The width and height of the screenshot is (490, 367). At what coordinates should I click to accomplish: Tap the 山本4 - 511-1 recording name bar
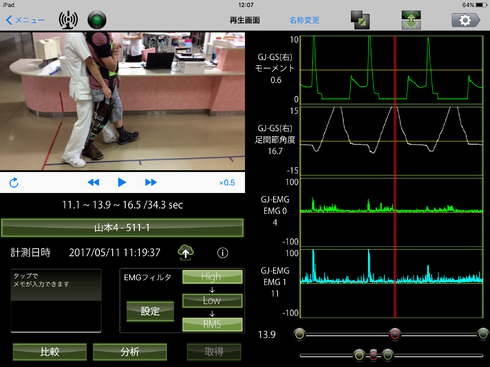point(122,228)
